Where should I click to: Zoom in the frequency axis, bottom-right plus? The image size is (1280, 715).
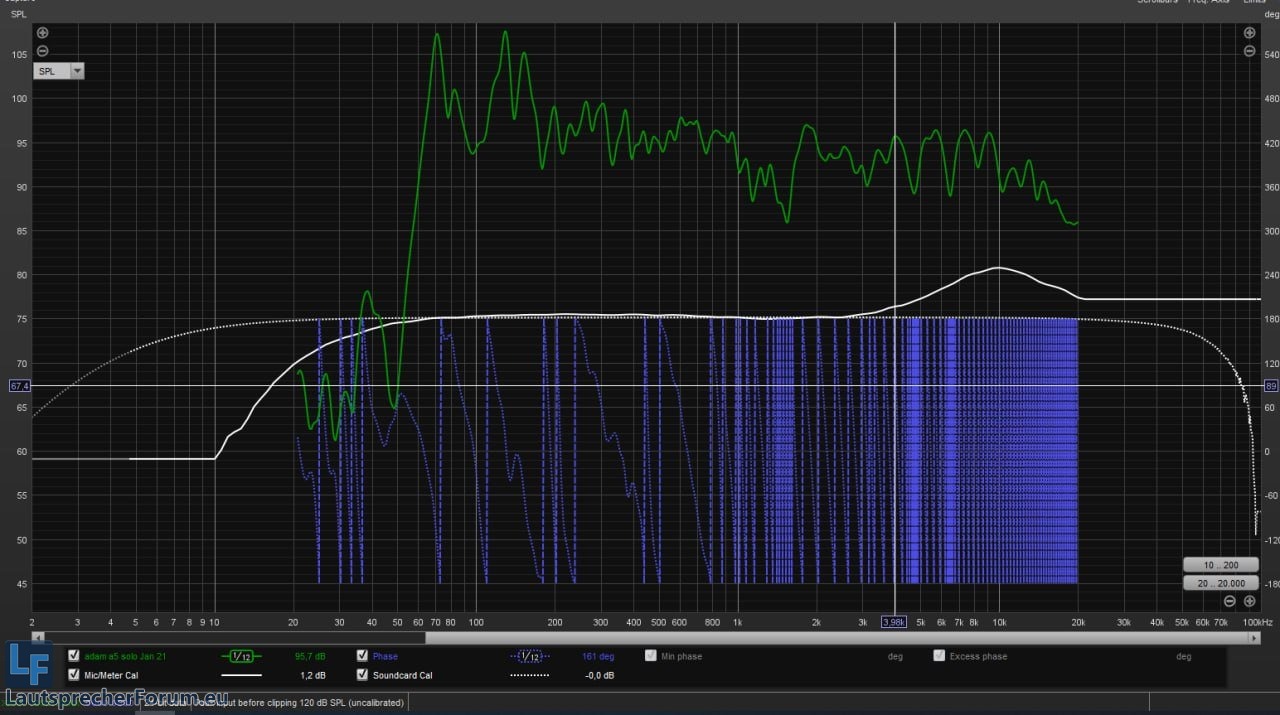point(1249,601)
